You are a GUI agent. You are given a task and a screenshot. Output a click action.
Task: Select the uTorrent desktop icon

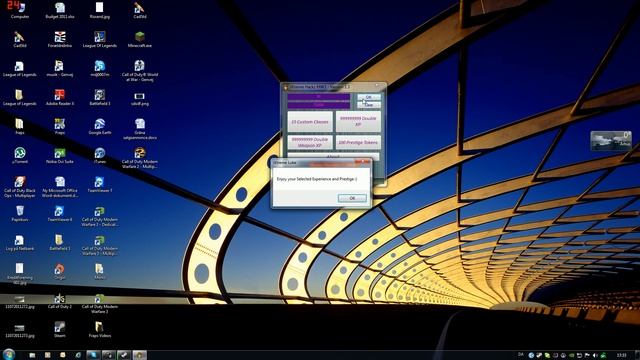pyautogui.click(x=19, y=156)
